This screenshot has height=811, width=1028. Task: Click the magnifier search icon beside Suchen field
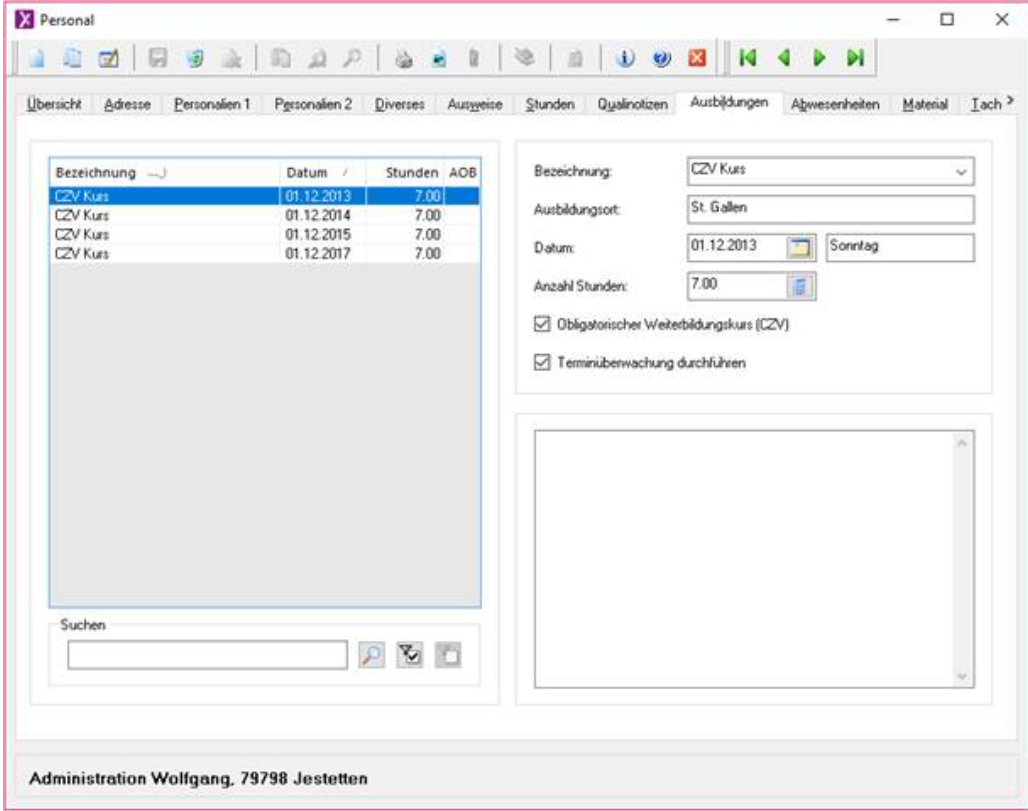371,654
